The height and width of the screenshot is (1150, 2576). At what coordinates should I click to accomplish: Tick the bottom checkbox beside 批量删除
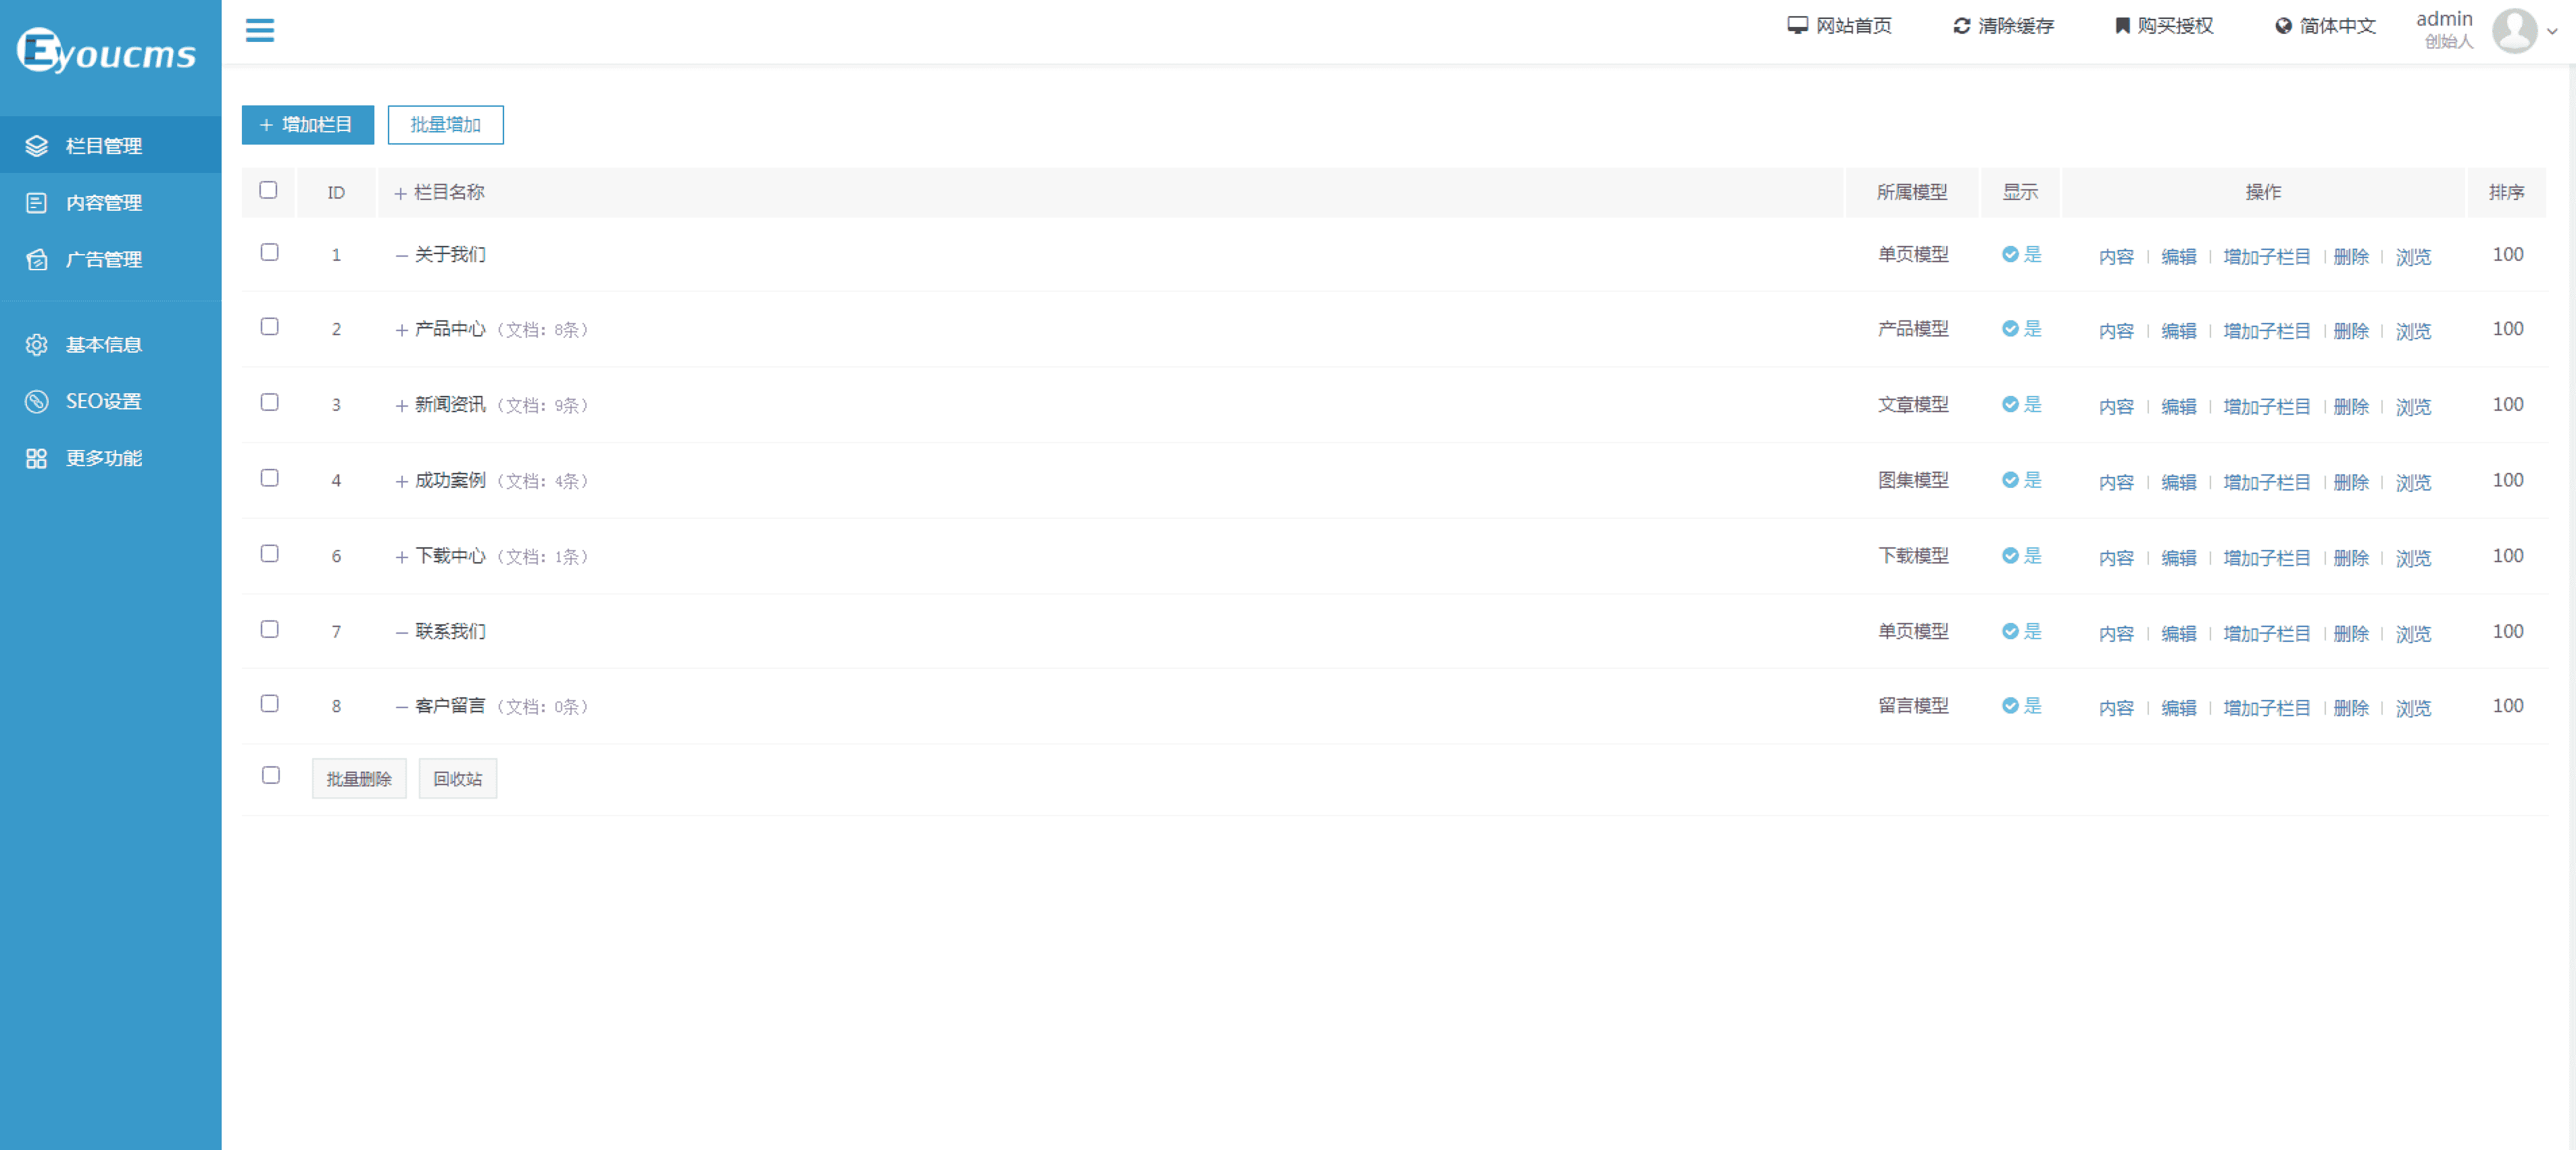[x=271, y=775]
